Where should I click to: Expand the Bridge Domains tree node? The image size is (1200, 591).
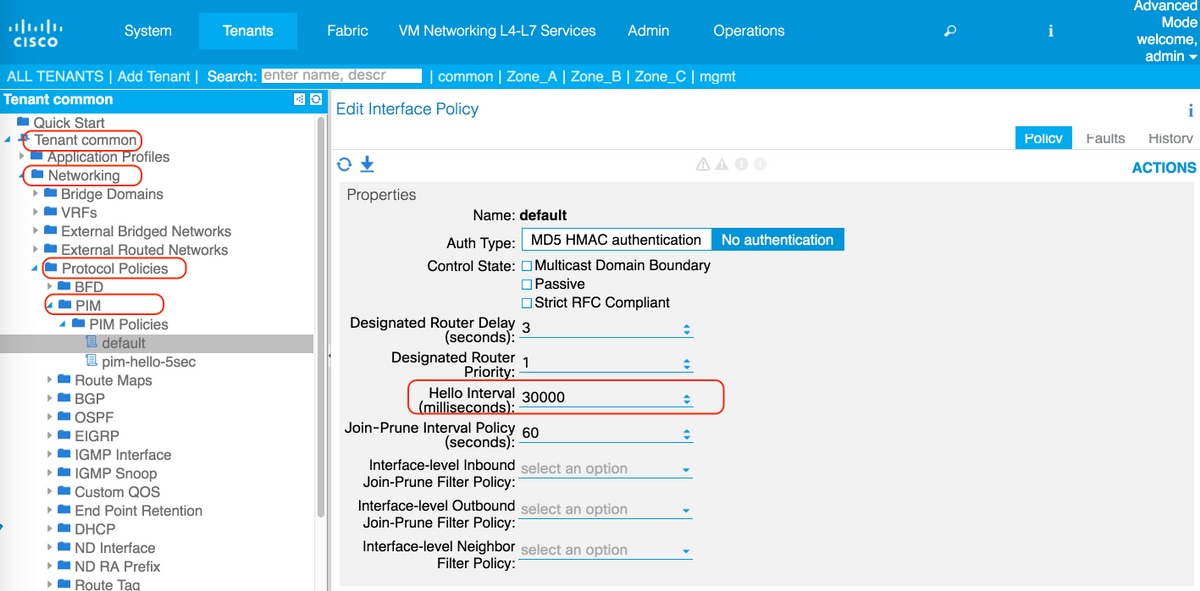click(36, 193)
